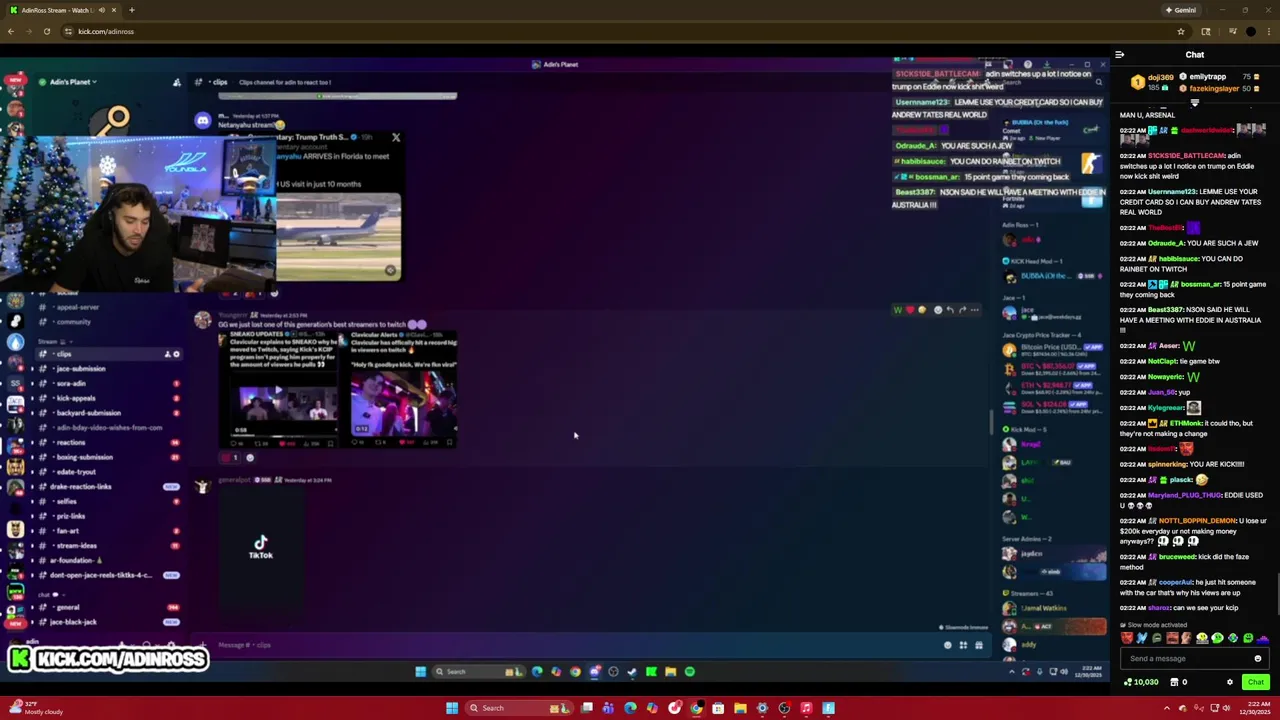Open File Explorer from taskbar
This screenshot has height=720, width=1280.
740,708
